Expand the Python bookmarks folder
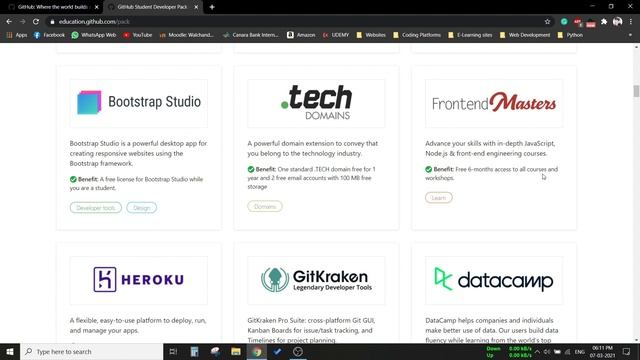 click(570, 35)
